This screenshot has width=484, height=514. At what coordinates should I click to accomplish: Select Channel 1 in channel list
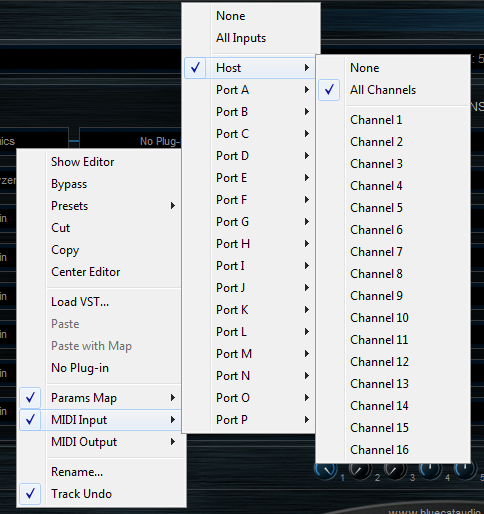tap(376, 120)
